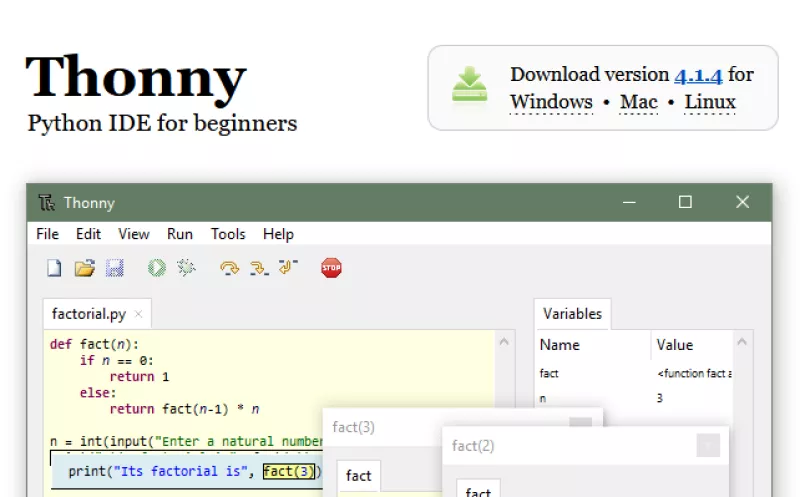
Task: Download Thonny for Mac
Action: [x=638, y=102]
